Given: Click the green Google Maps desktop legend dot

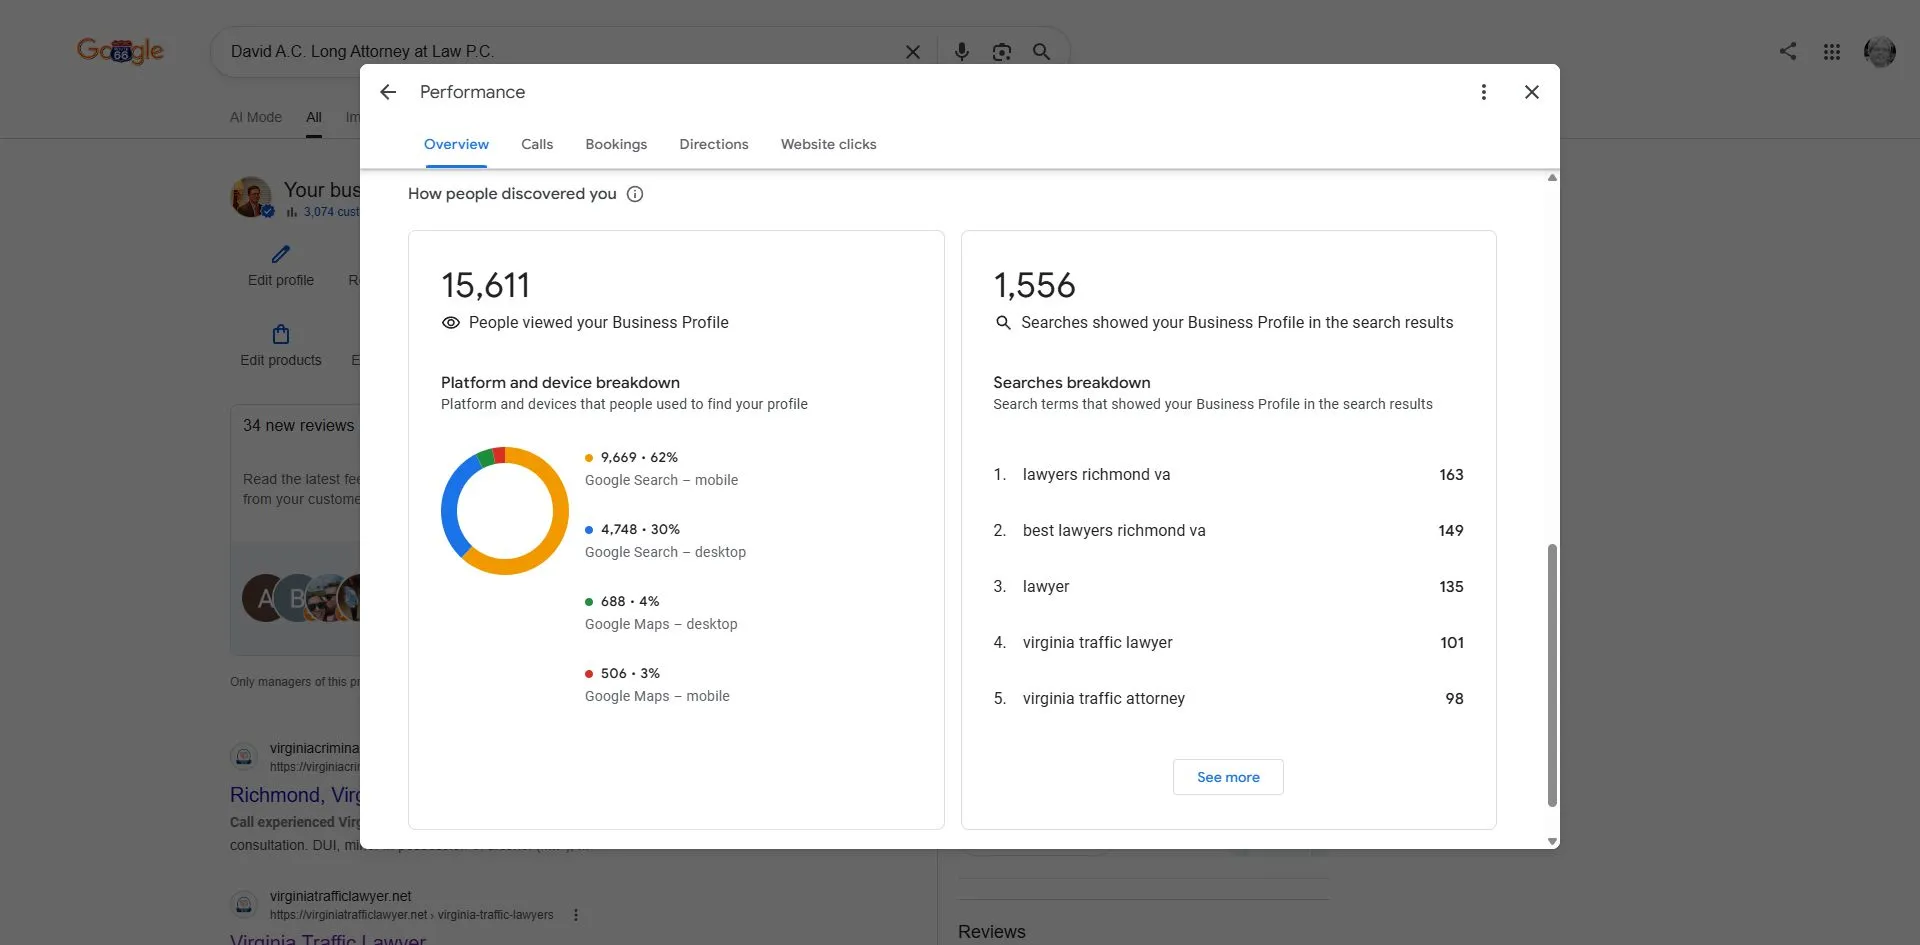Looking at the screenshot, I should click(589, 602).
